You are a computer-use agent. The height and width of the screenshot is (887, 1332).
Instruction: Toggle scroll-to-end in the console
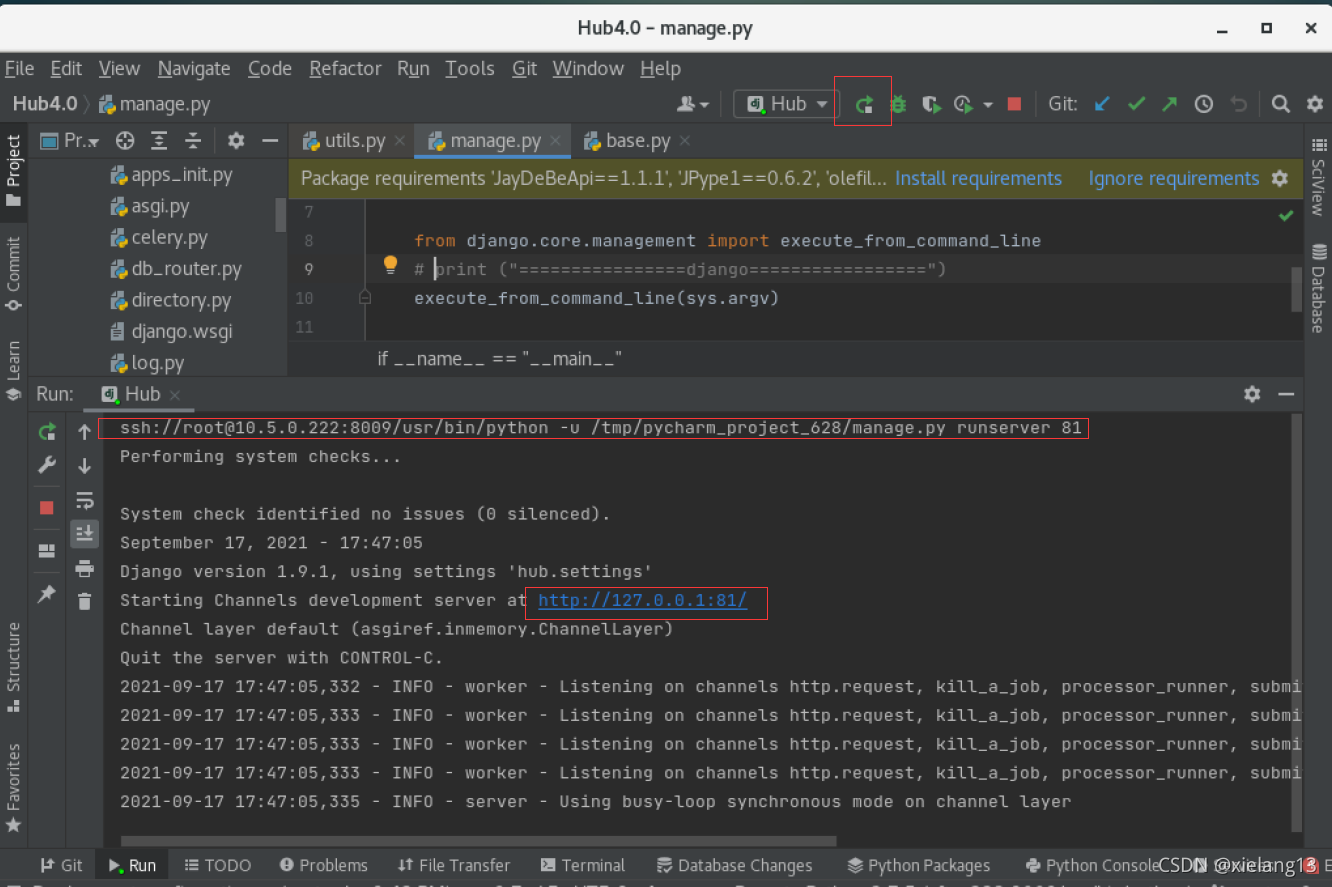pyautogui.click(x=84, y=533)
